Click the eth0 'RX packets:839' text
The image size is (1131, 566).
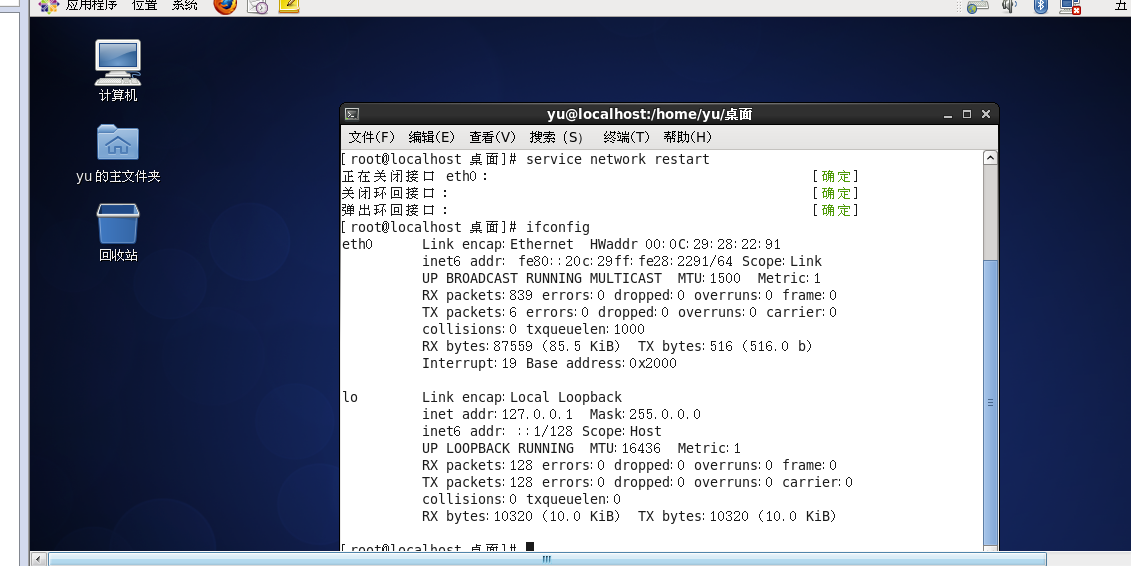pos(478,296)
